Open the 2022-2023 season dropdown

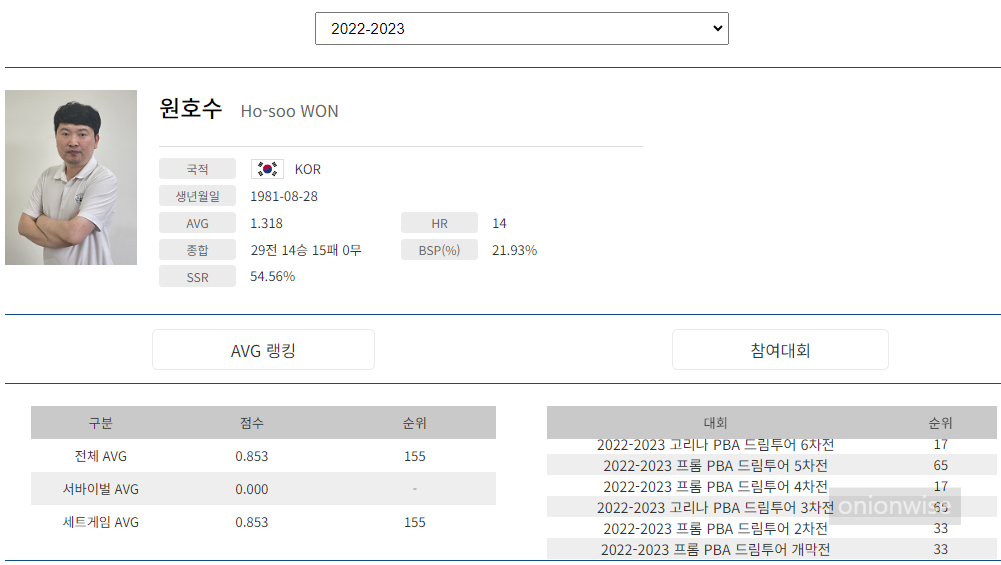(x=522, y=29)
